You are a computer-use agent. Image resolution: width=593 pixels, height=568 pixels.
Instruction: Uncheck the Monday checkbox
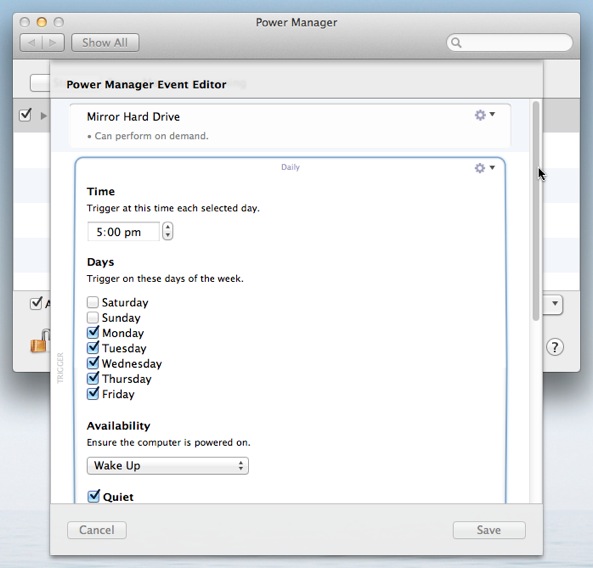[93, 332]
